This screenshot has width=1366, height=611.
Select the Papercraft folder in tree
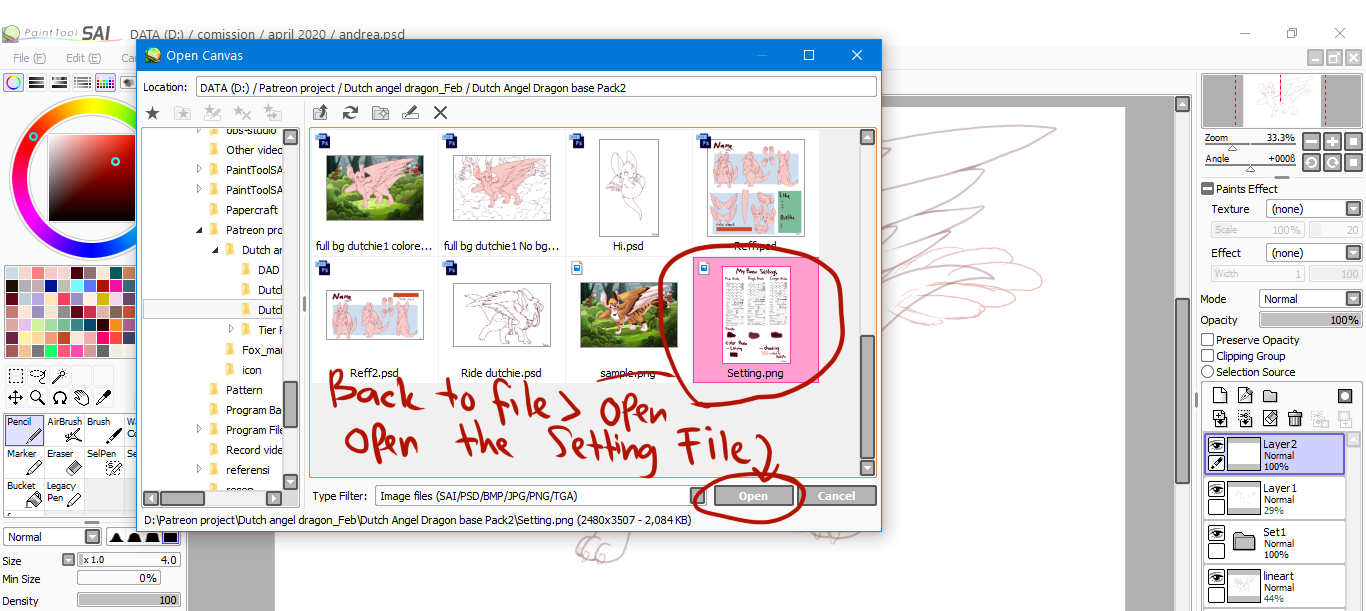tap(252, 210)
